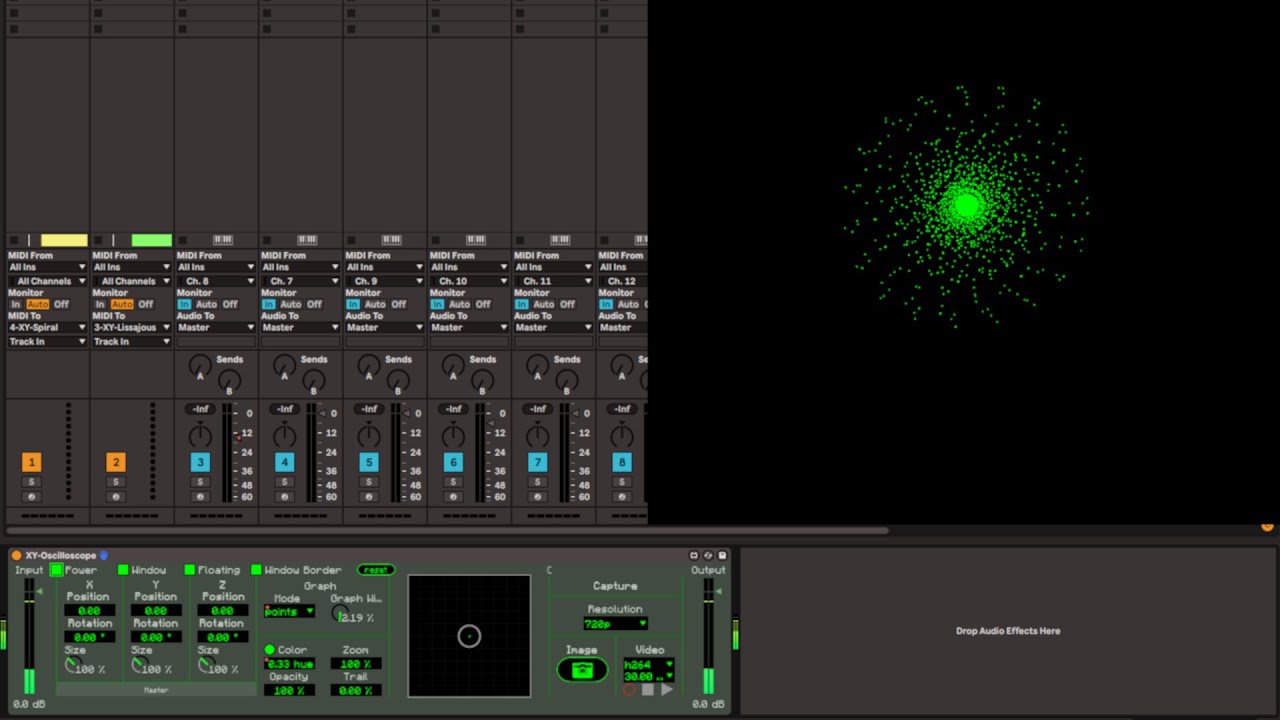The image size is (1280, 720).
Task: Open the Resolution dropdown showing 720p
Action: (x=615, y=624)
